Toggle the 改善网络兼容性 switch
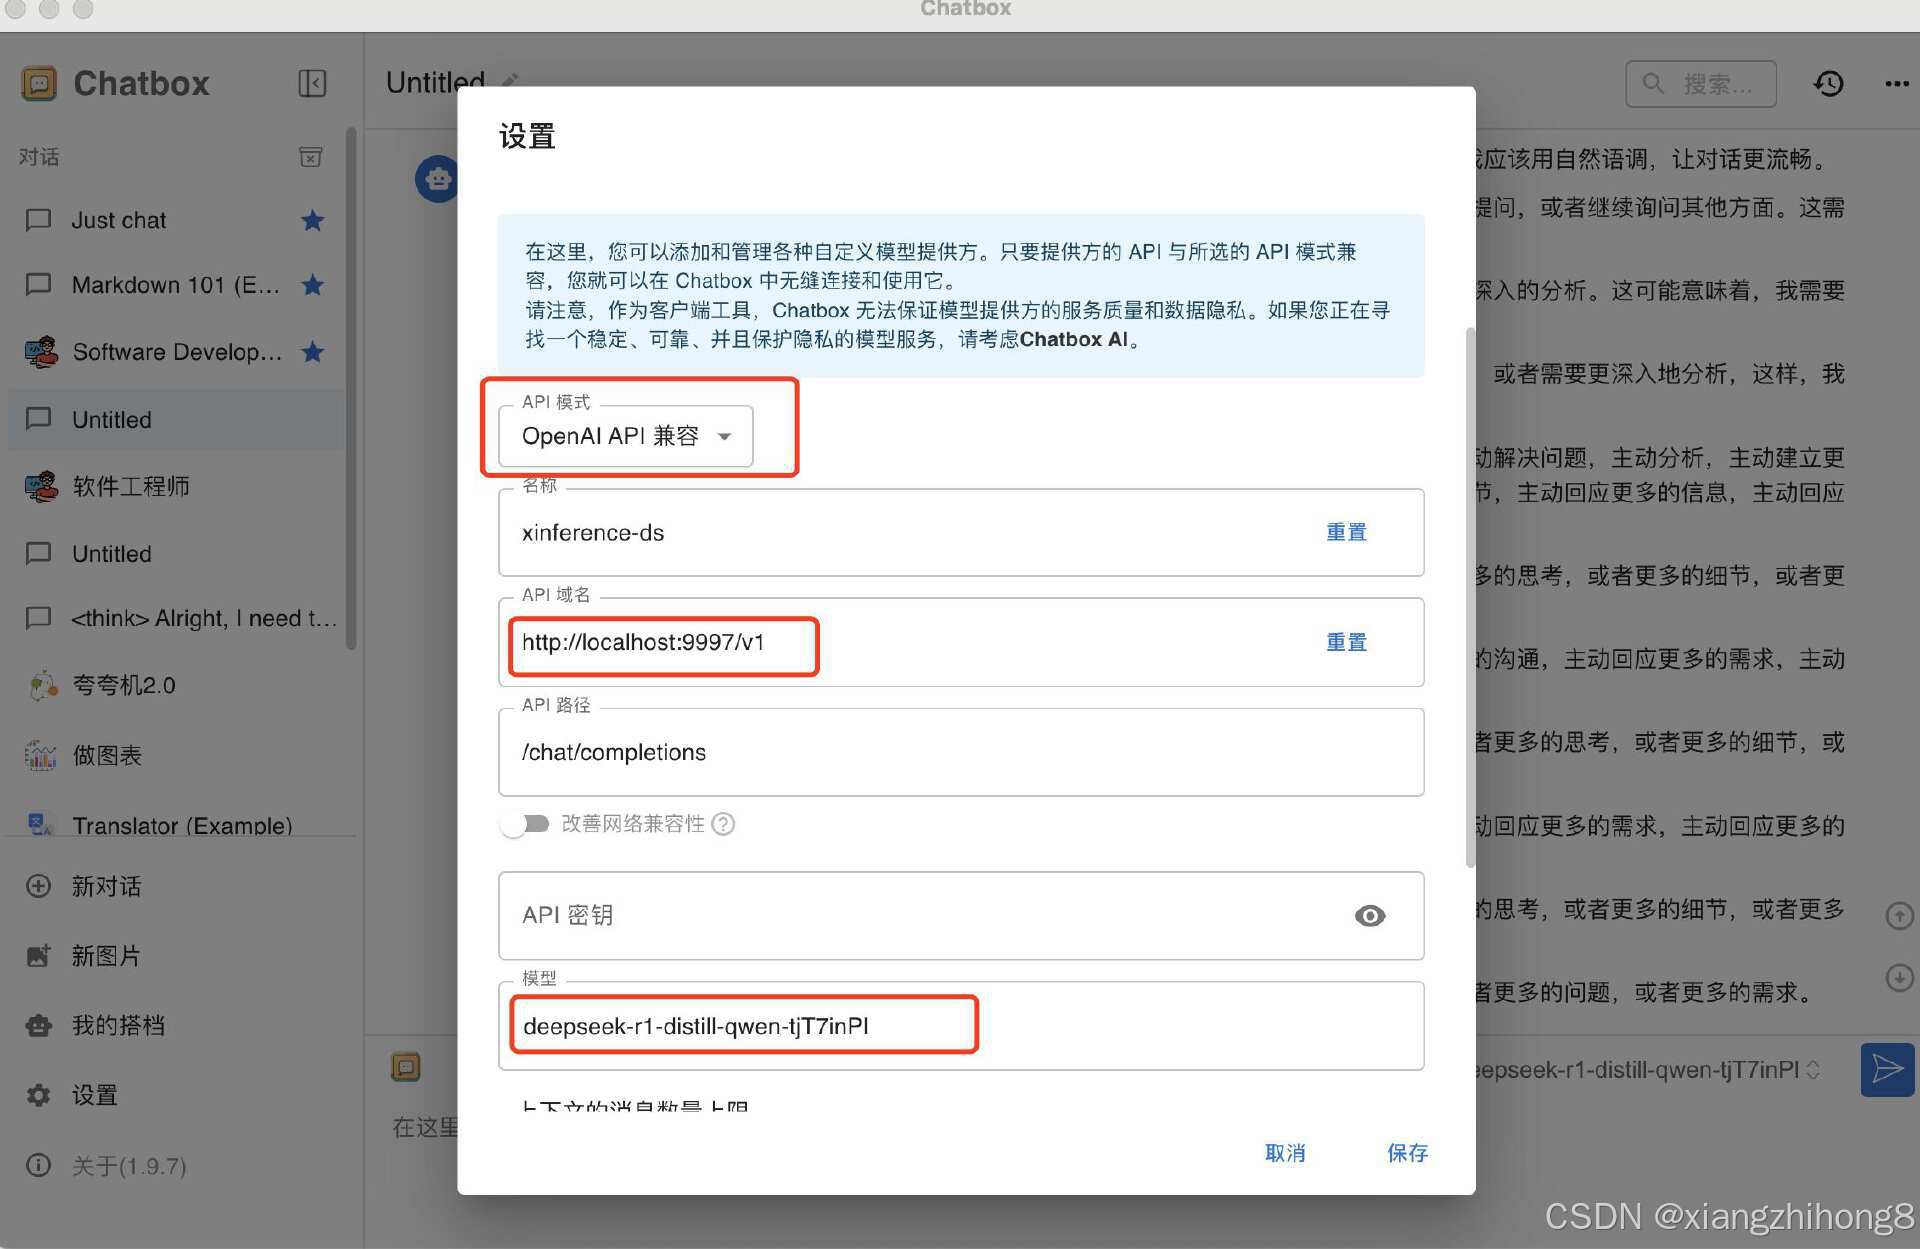1920x1249 pixels. click(526, 823)
